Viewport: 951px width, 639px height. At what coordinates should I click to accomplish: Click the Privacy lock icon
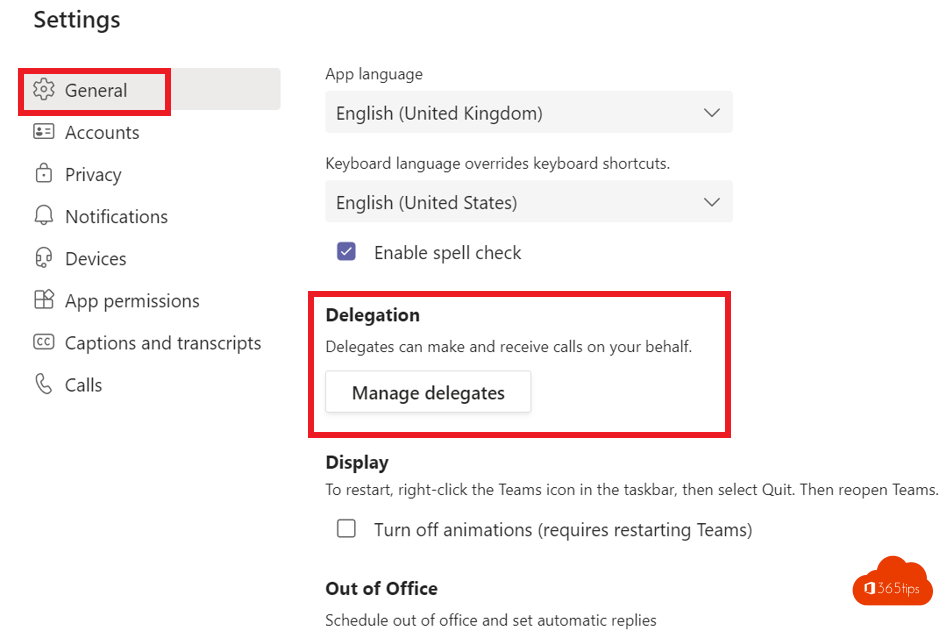click(x=44, y=173)
